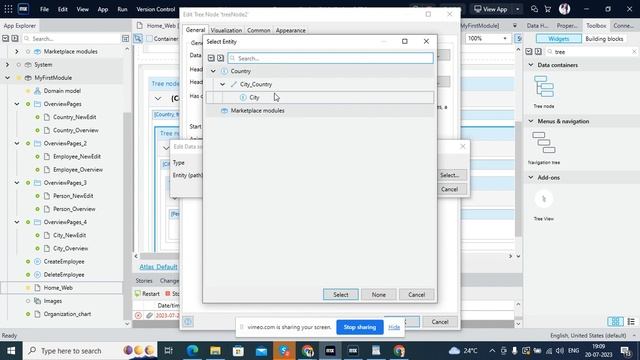Click the Tree View add-on widget

pyautogui.click(x=544, y=205)
